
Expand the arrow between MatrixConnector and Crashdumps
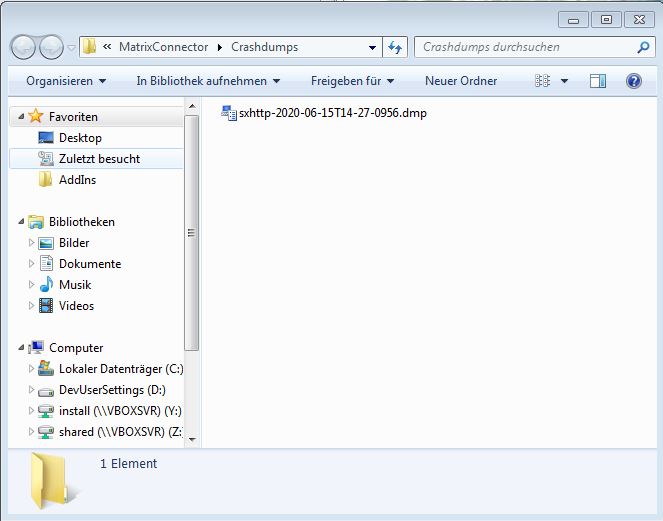click(x=219, y=47)
